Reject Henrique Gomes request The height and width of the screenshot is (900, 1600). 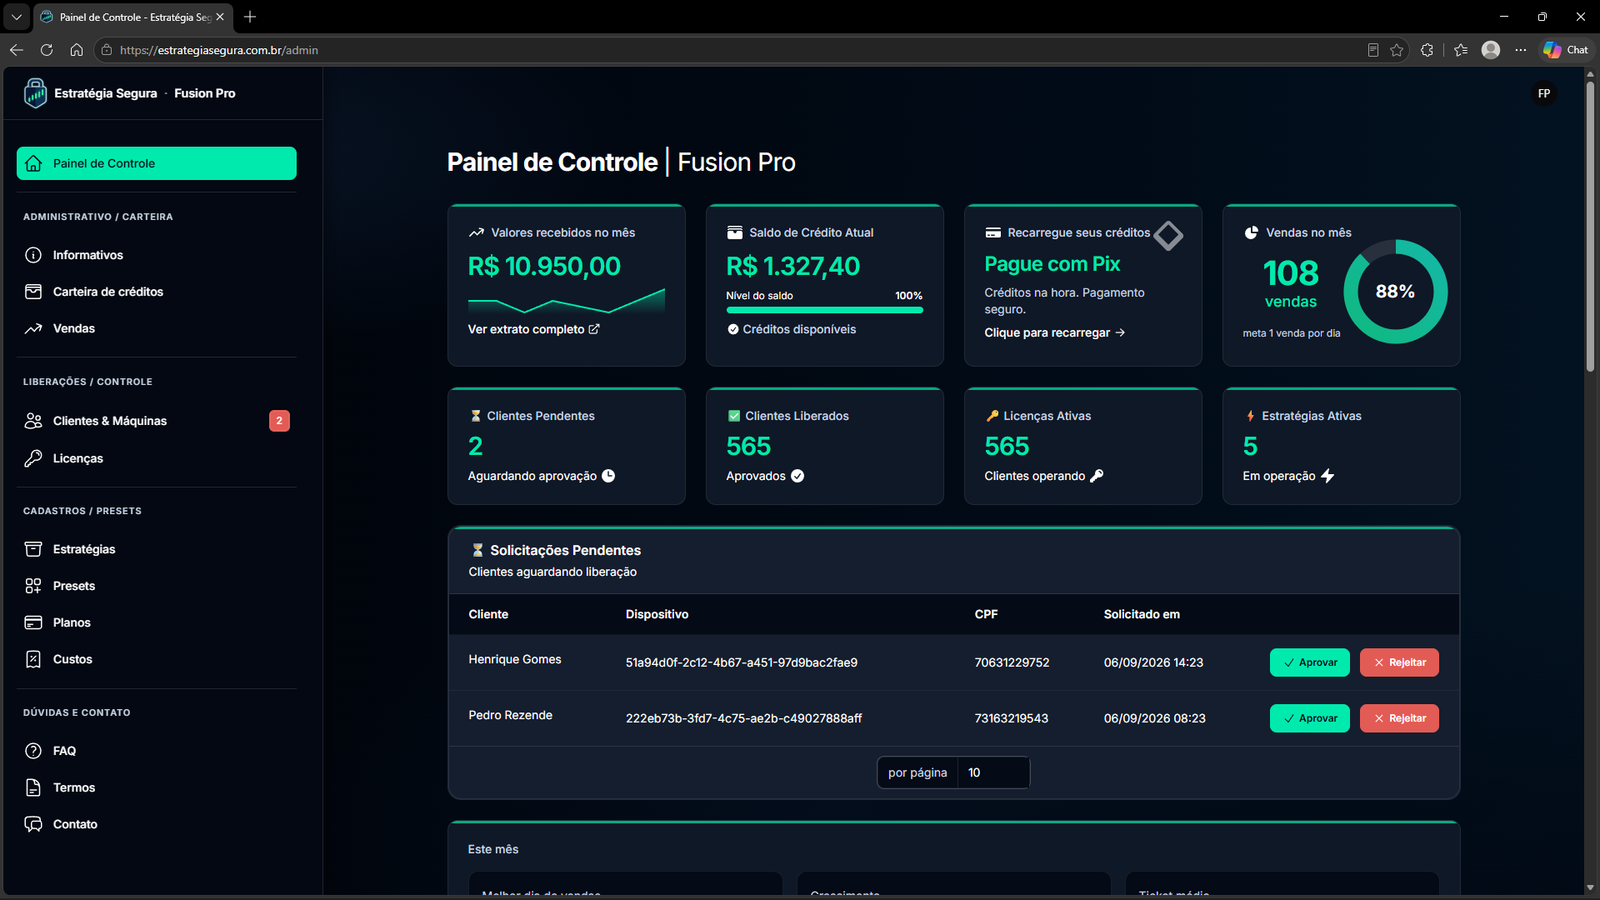[1399, 663]
